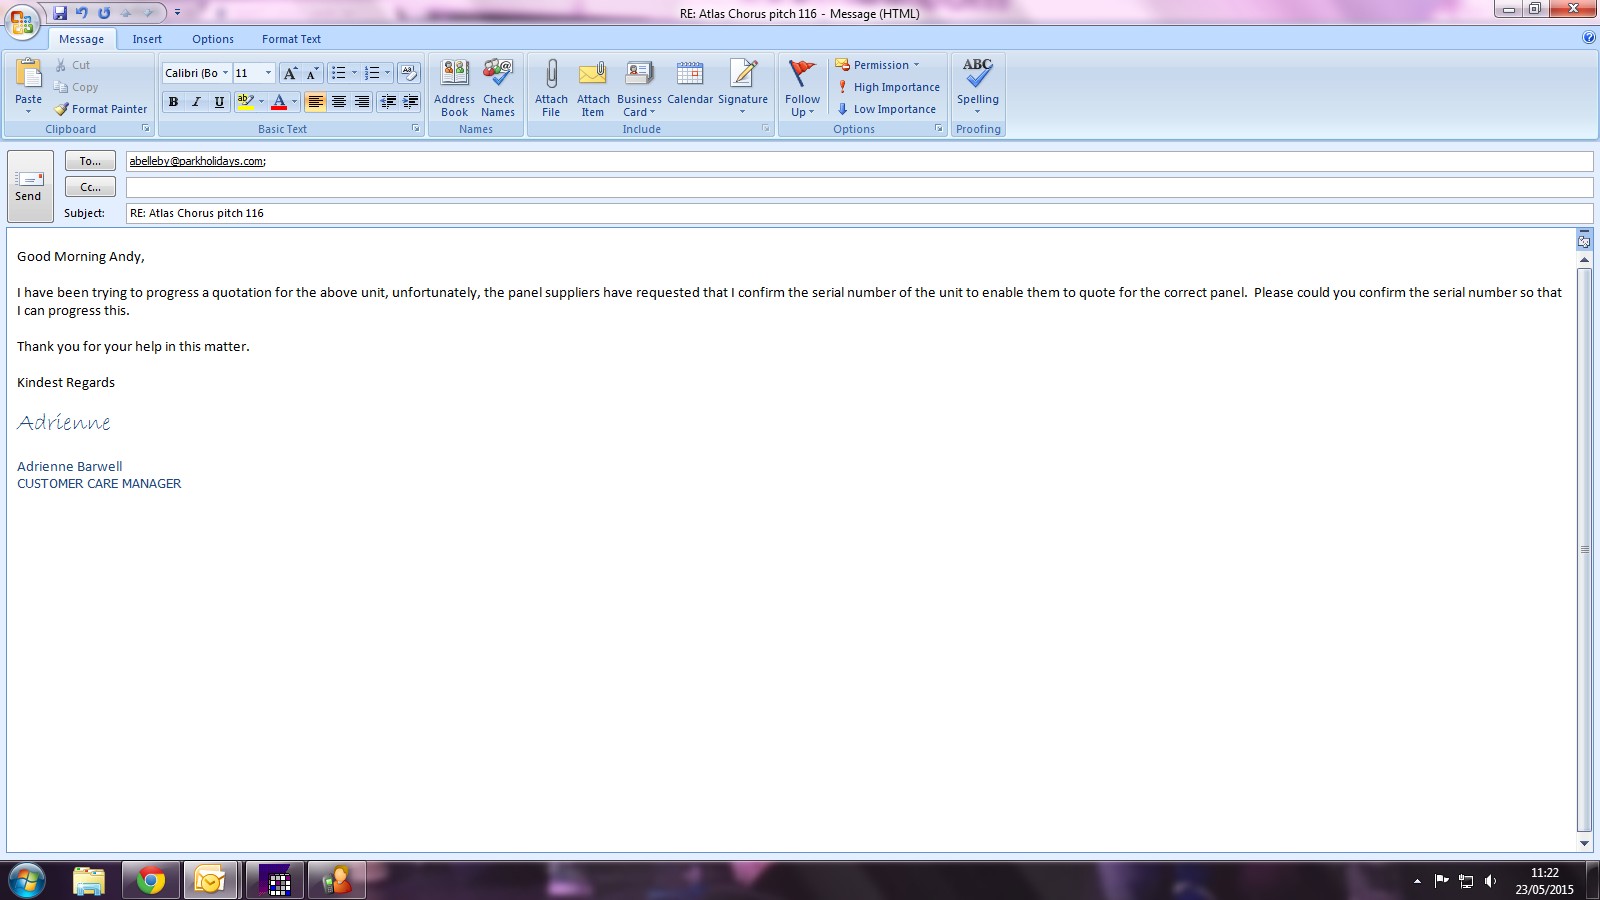Clear all formatting from selection

[x=409, y=73]
